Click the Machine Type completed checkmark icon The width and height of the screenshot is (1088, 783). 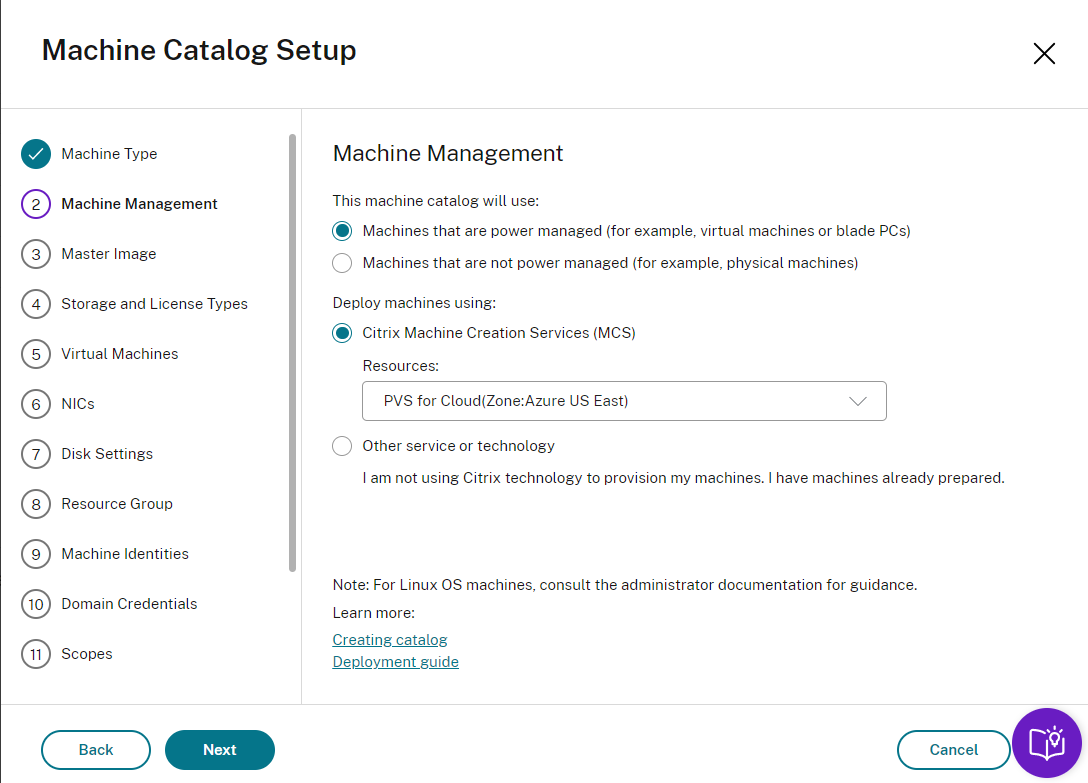pyautogui.click(x=36, y=154)
